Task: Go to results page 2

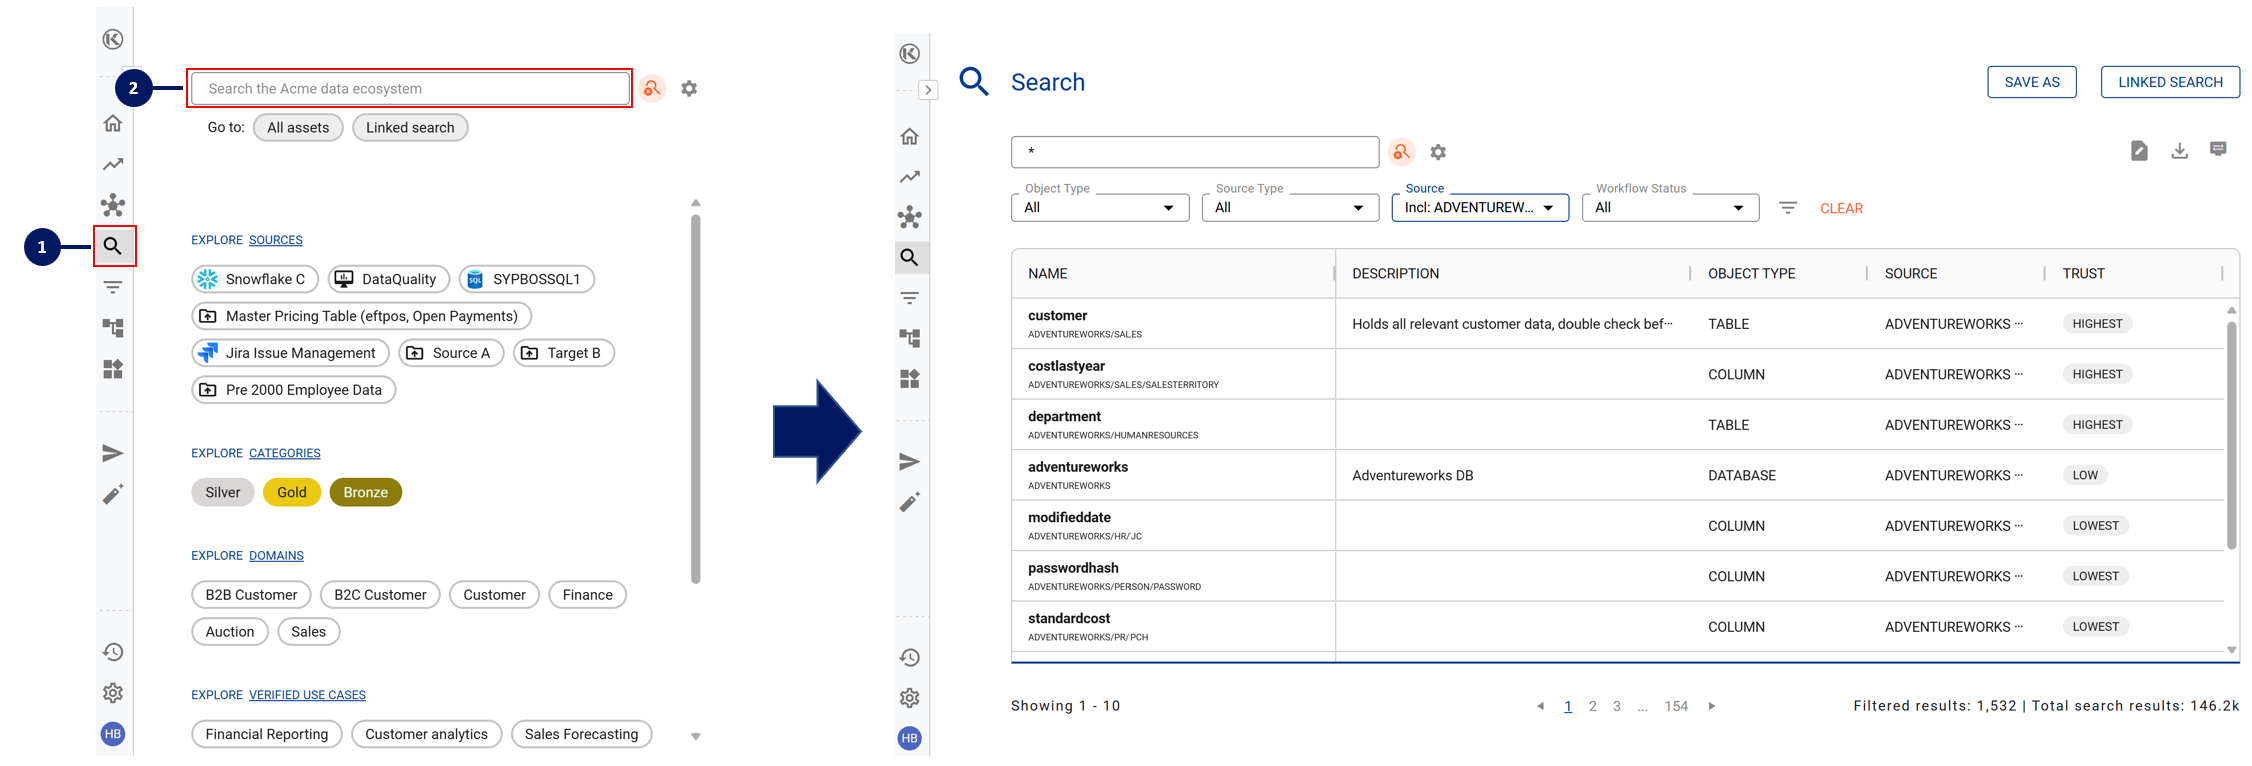Action: pyautogui.click(x=1593, y=706)
